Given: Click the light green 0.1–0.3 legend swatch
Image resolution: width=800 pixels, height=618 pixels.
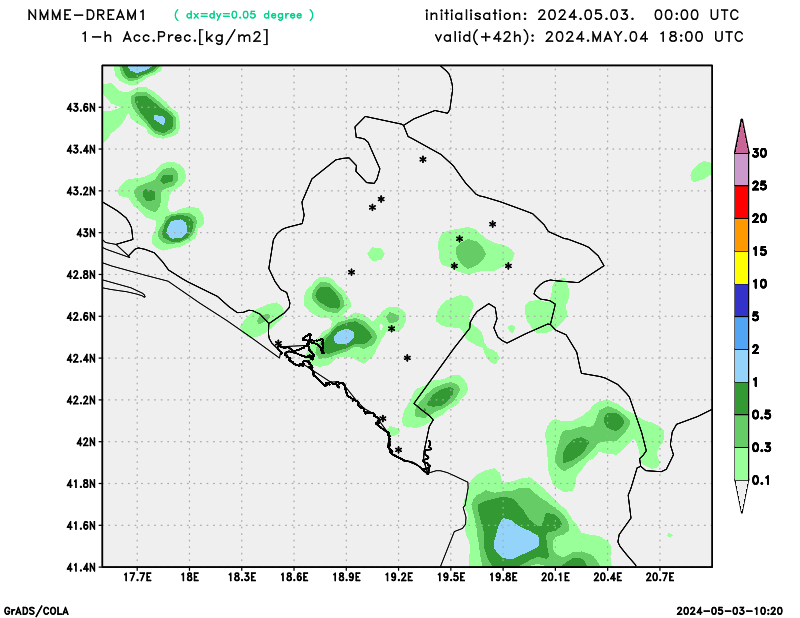Looking at the screenshot, I should [741, 464].
